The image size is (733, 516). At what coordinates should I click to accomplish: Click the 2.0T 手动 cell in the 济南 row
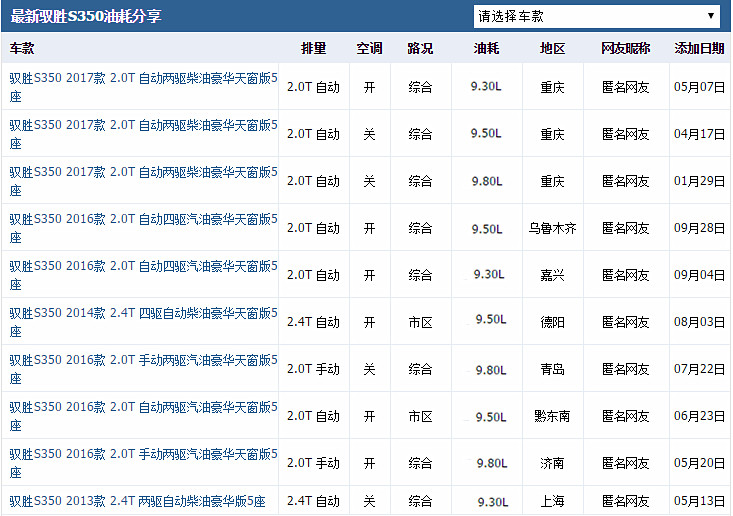(x=313, y=463)
